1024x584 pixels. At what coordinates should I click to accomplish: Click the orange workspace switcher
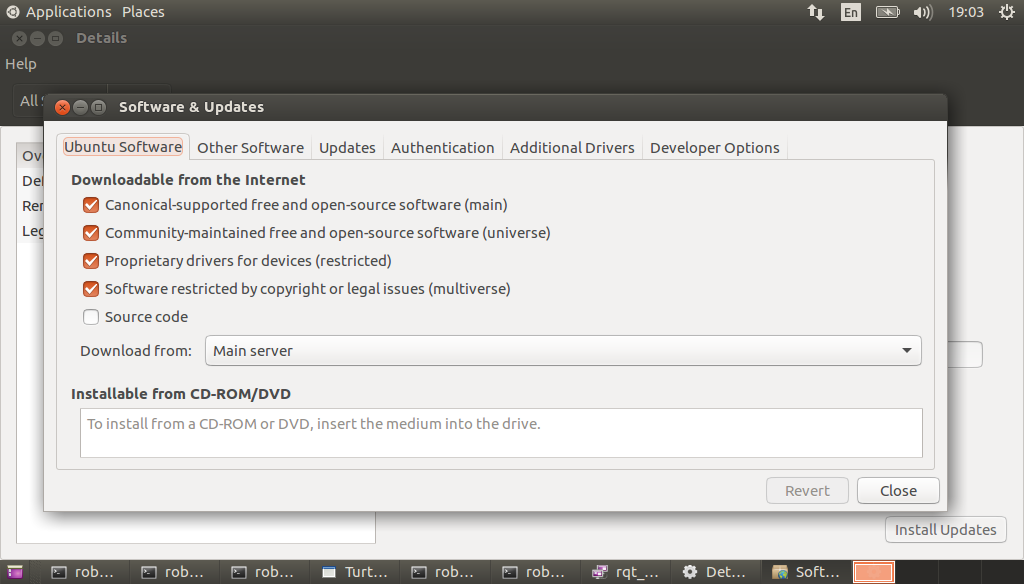click(874, 572)
